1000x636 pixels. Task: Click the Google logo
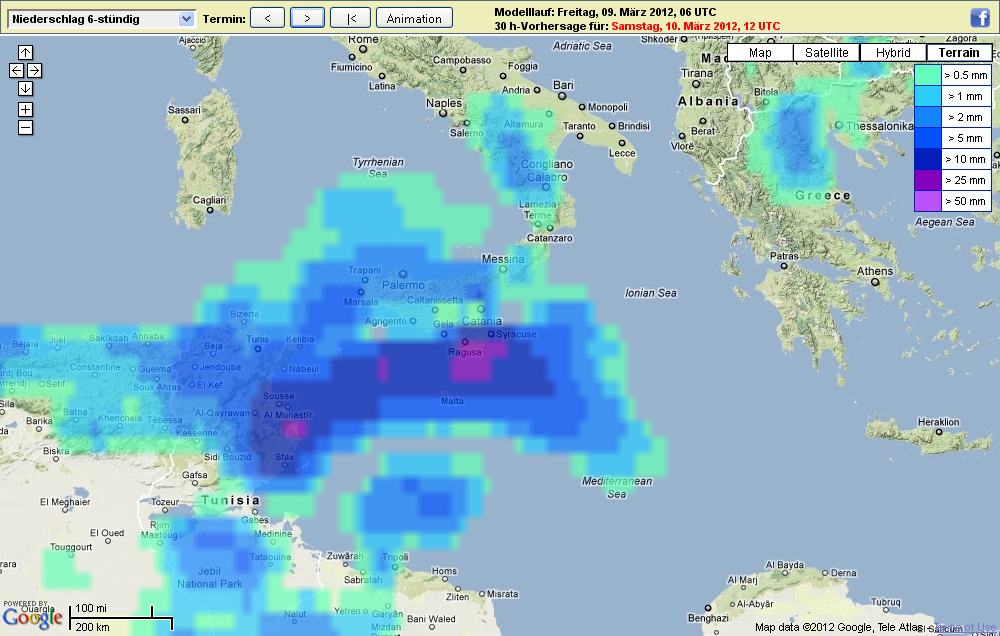point(33,618)
